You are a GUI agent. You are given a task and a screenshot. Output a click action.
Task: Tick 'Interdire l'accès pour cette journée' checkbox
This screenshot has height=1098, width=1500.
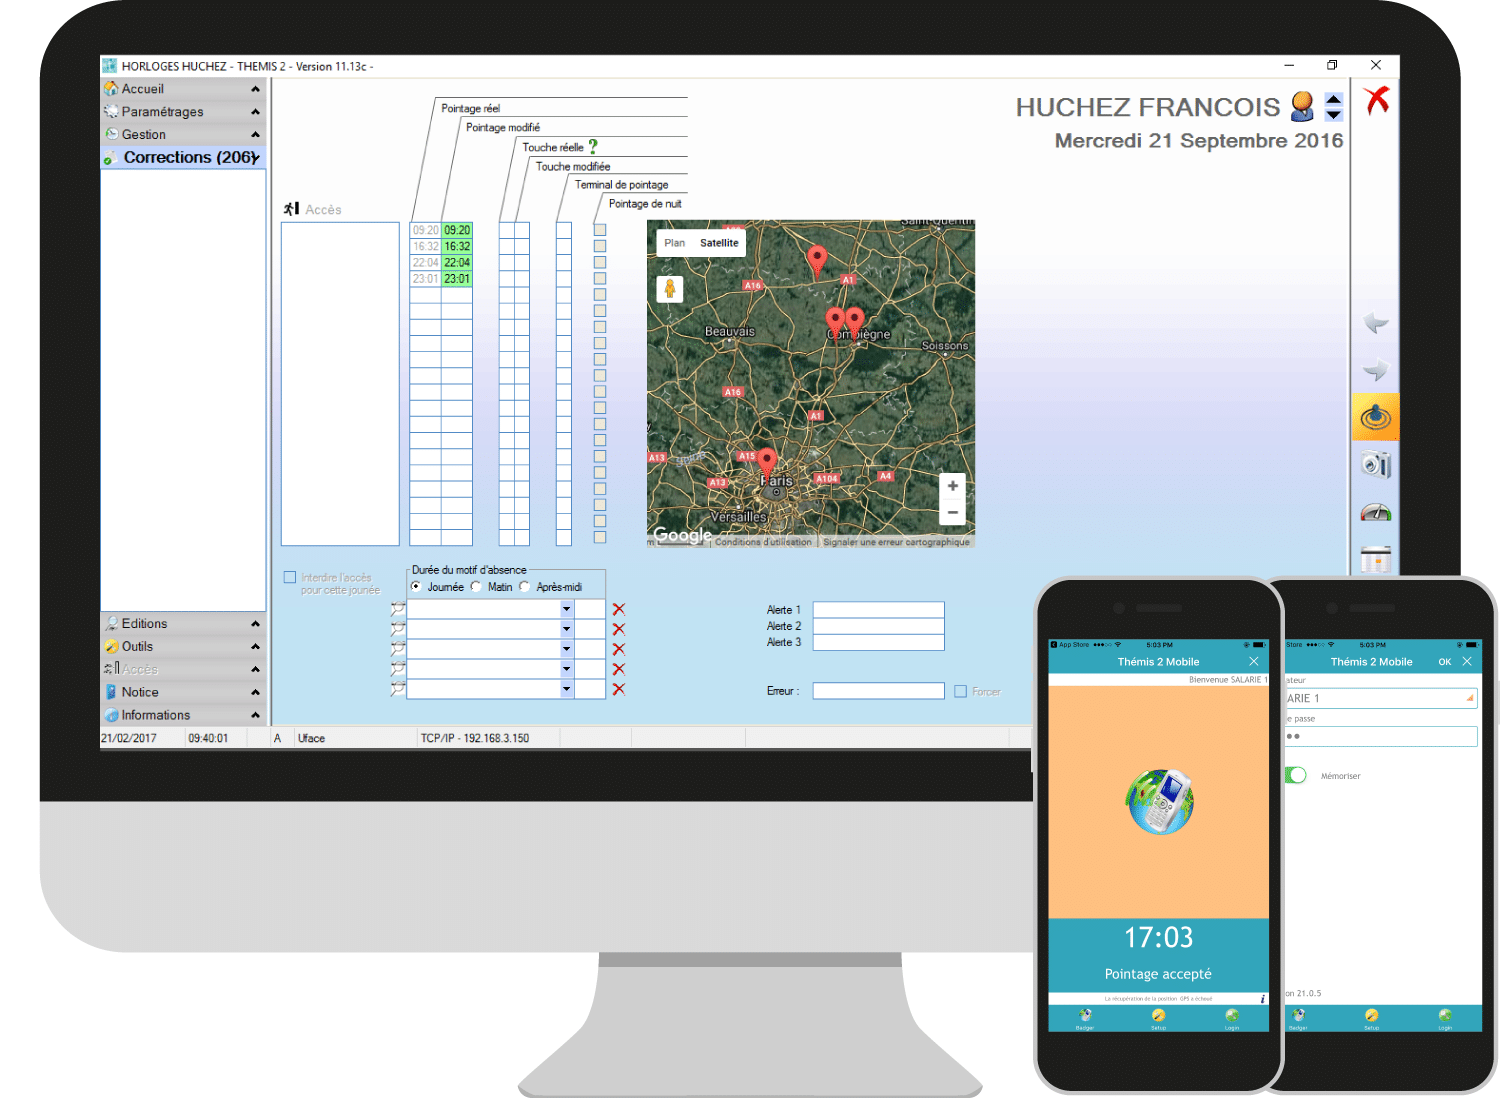pyautogui.click(x=290, y=577)
